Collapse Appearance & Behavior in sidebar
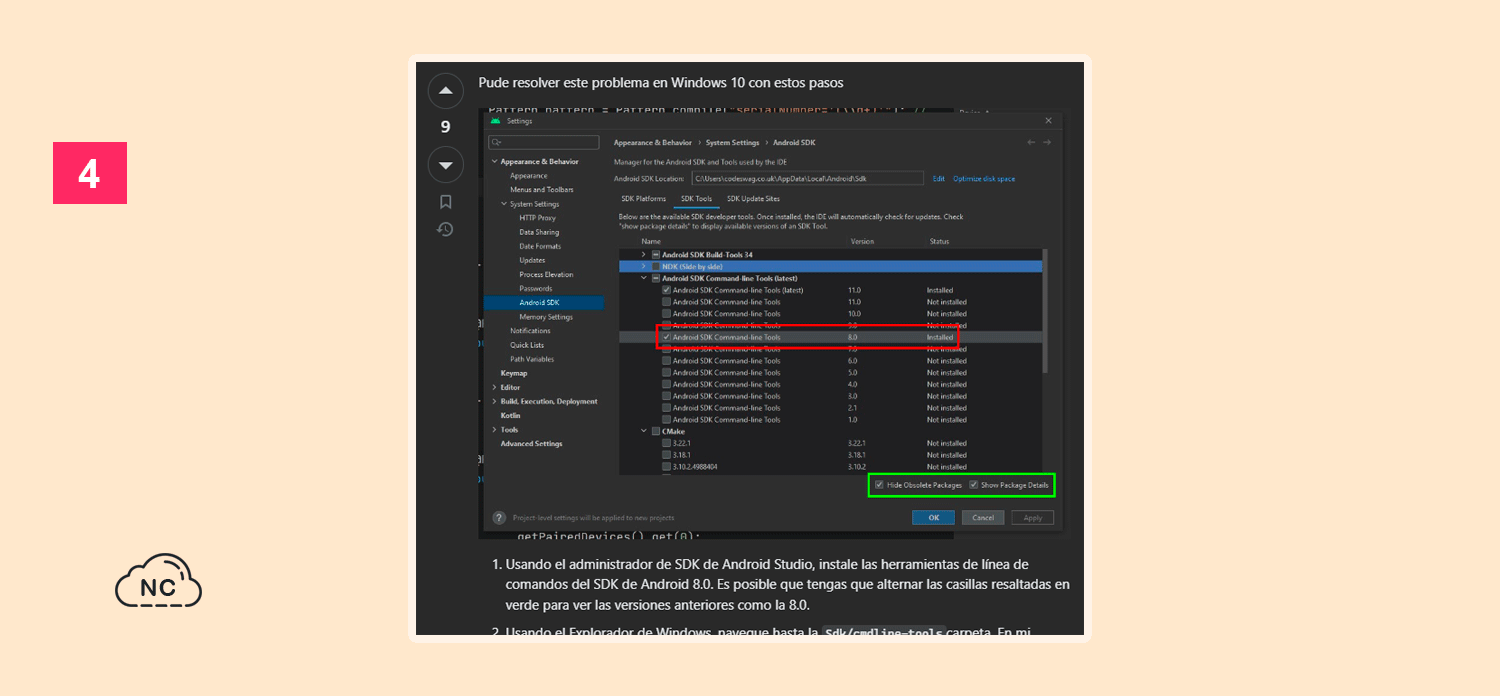 pyautogui.click(x=494, y=162)
